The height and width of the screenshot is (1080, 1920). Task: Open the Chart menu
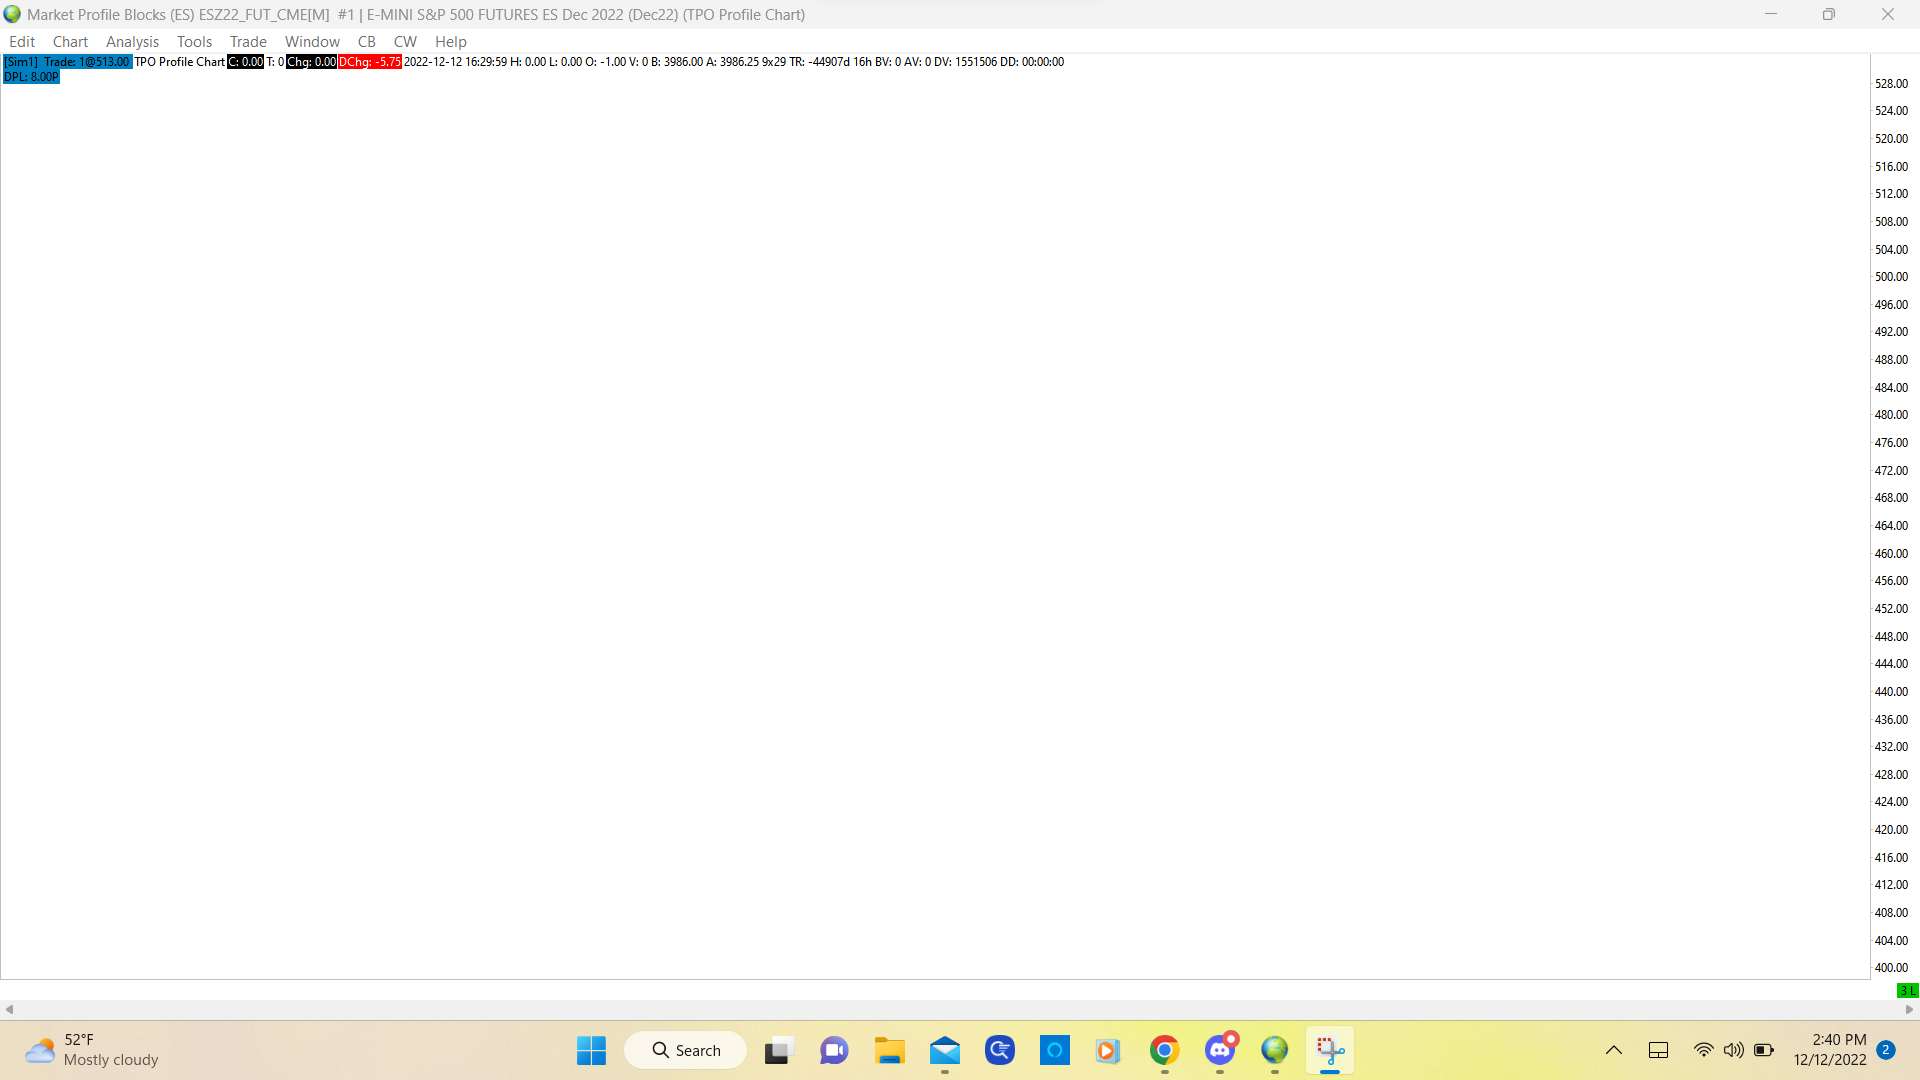tap(70, 42)
